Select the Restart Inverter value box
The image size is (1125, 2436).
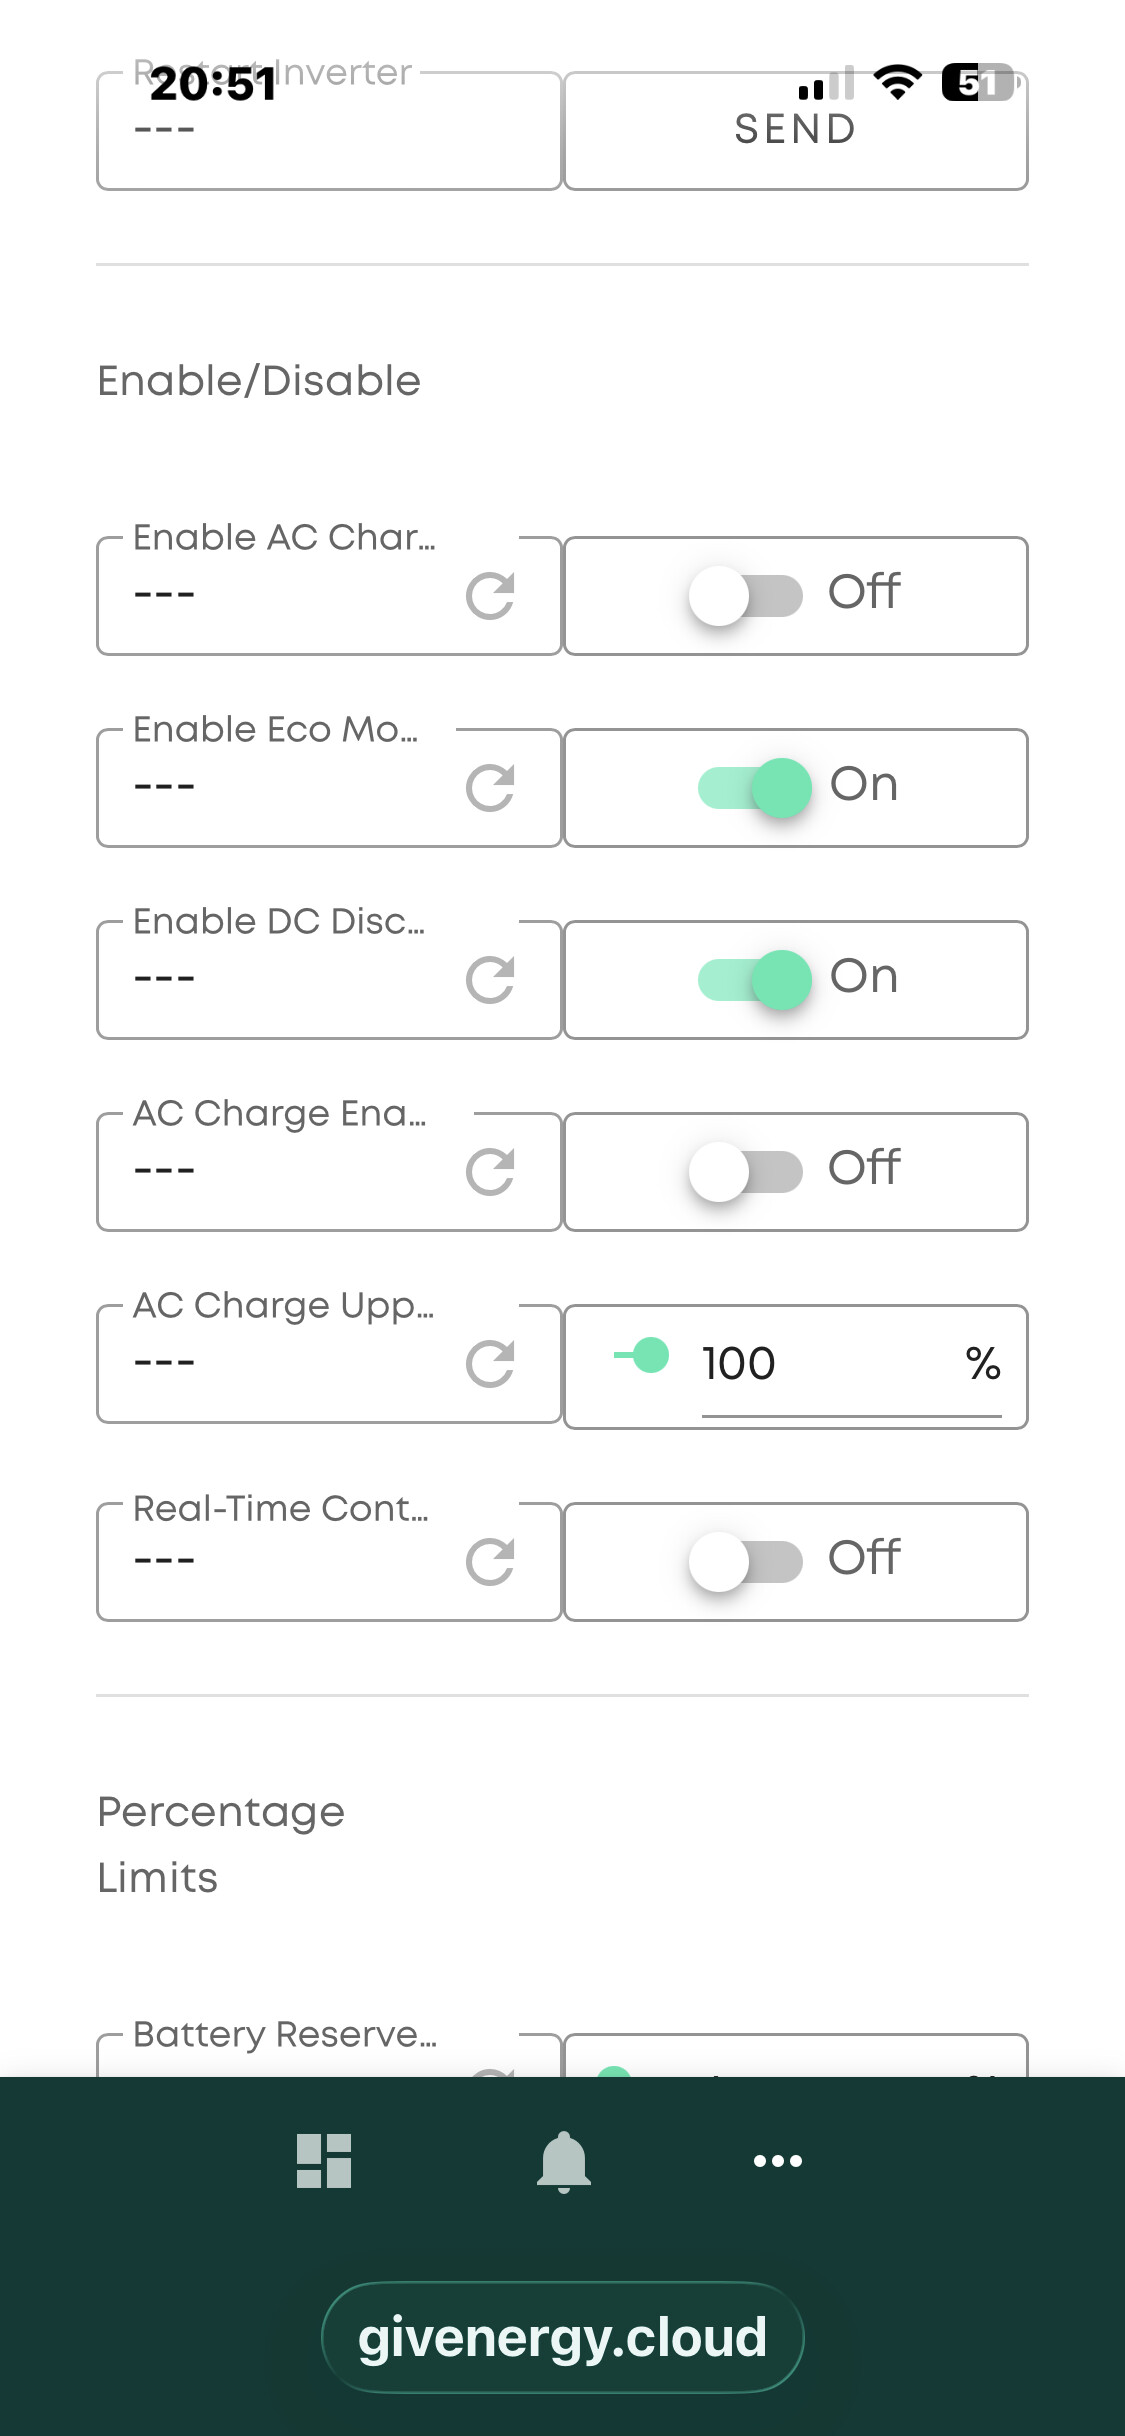328,131
